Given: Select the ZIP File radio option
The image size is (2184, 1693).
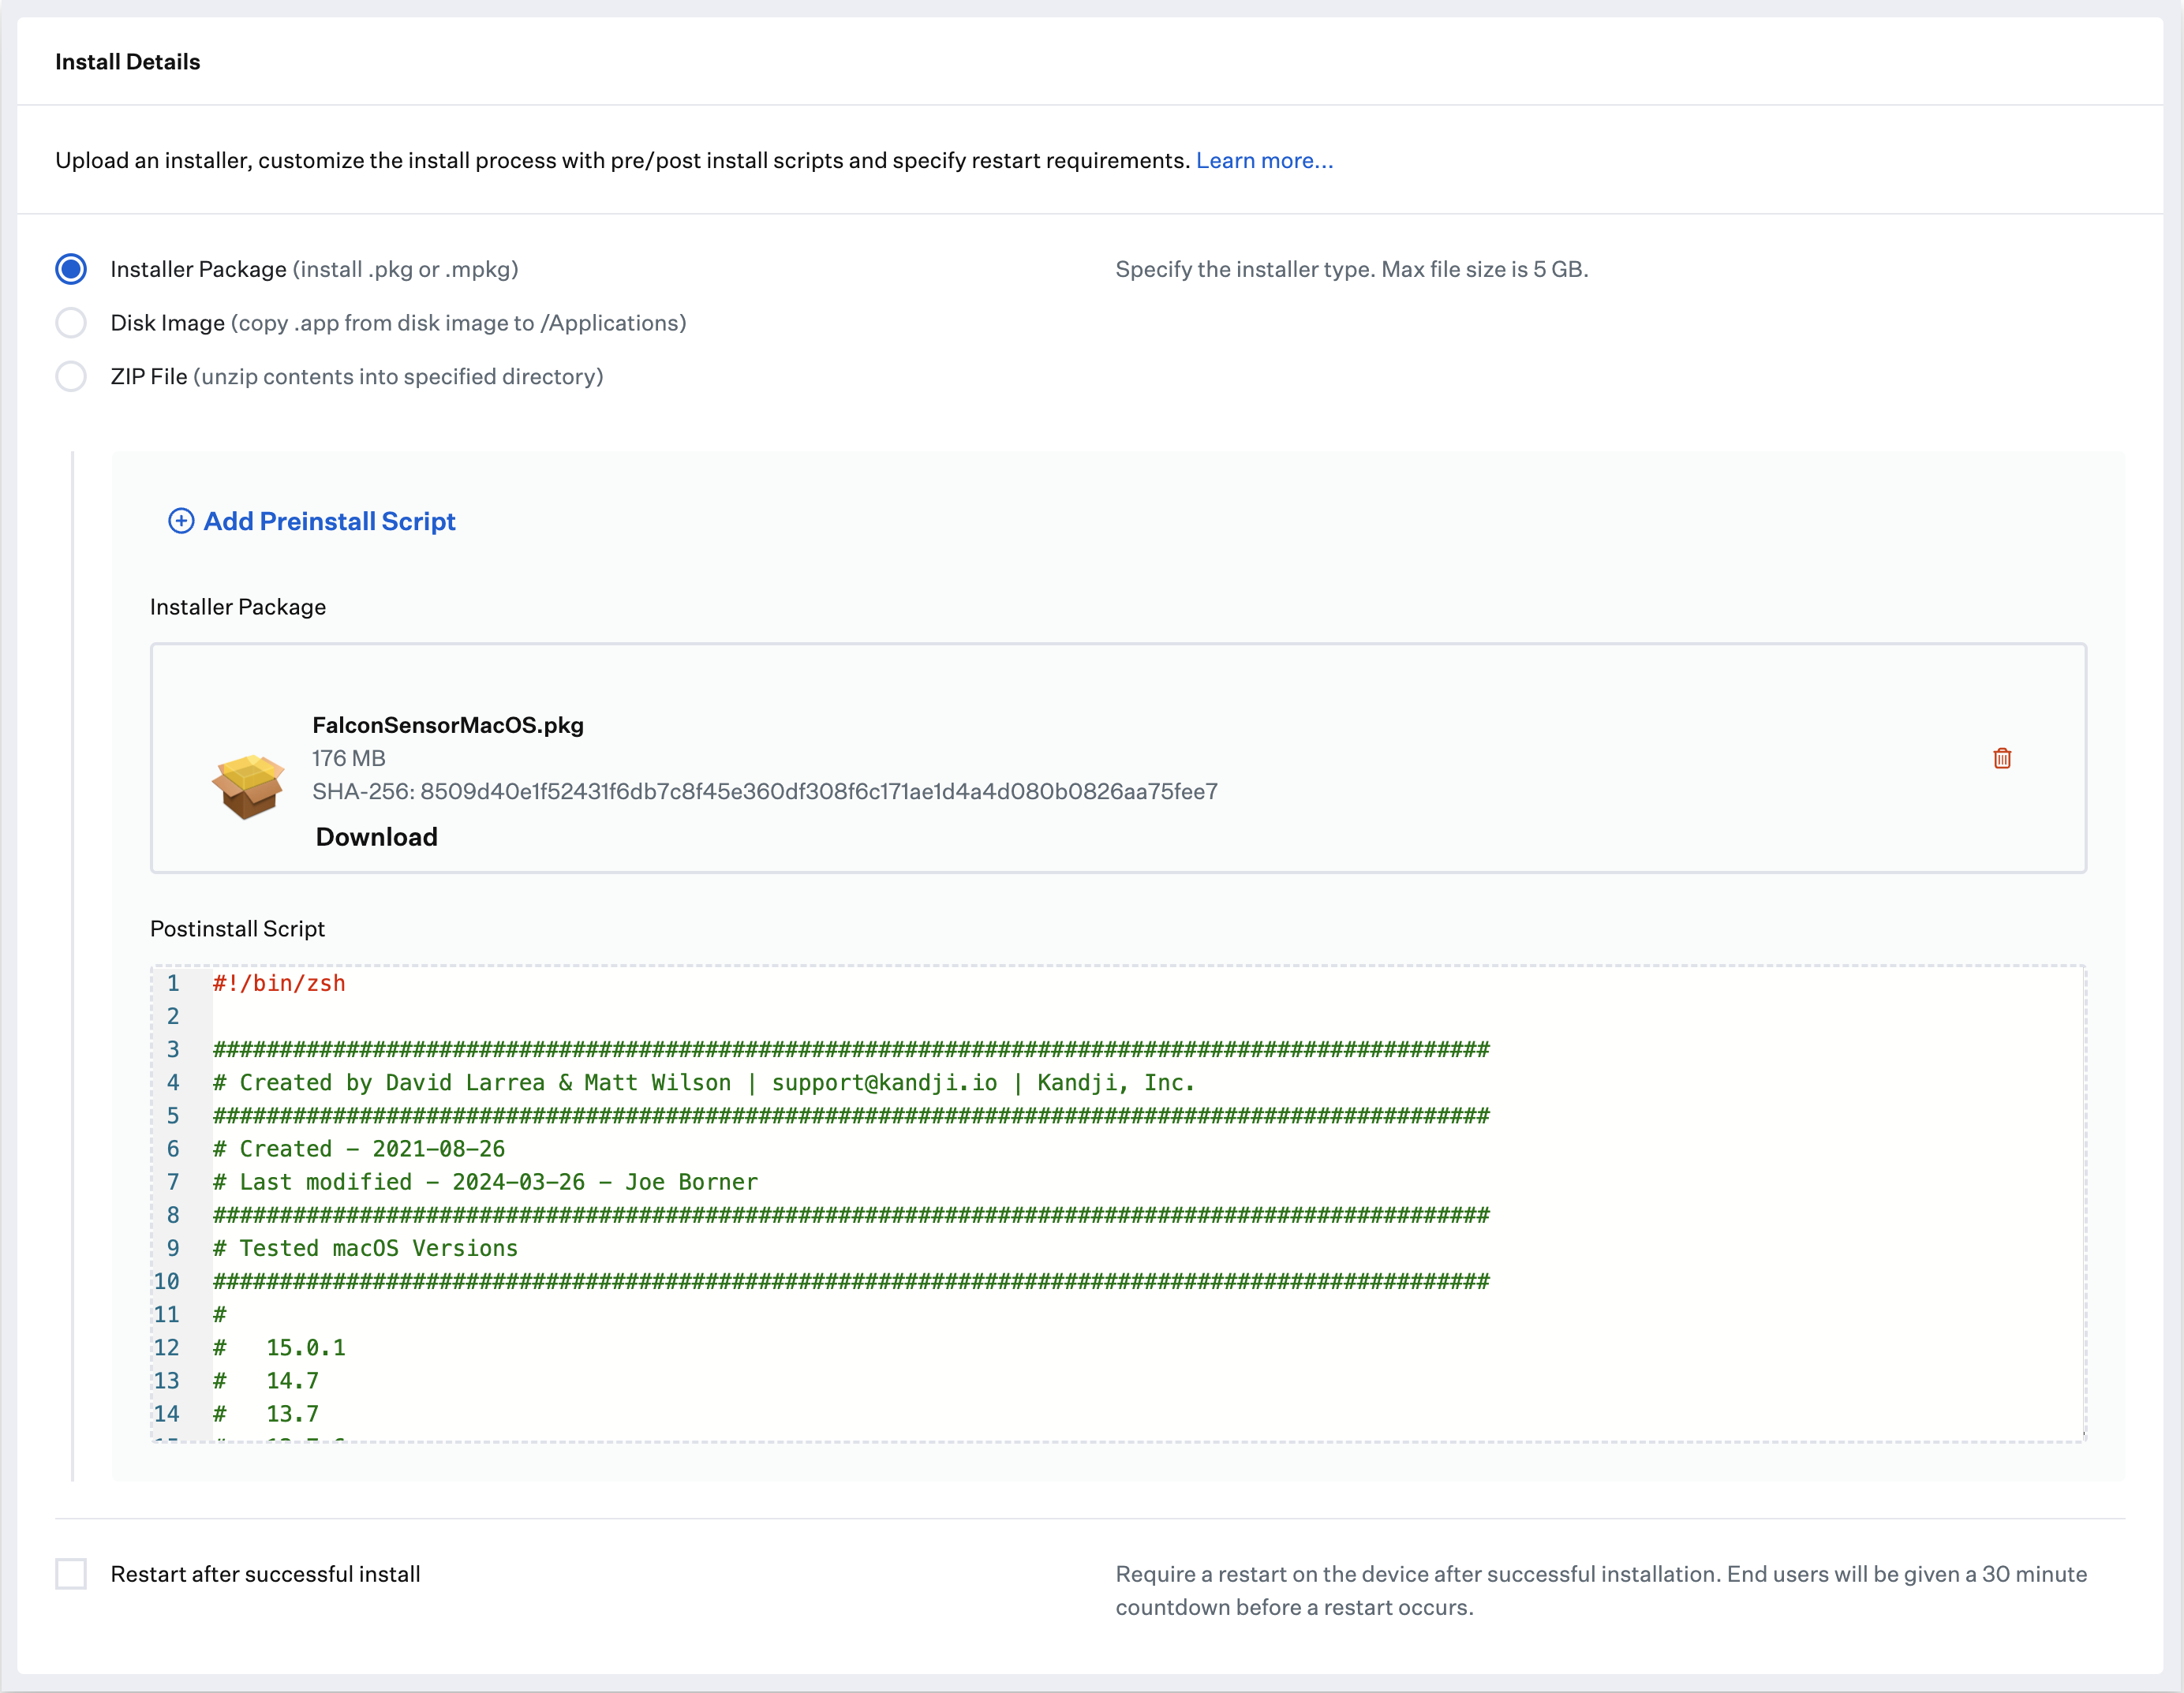Looking at the screenshot, I should click(x=71, y=377).
